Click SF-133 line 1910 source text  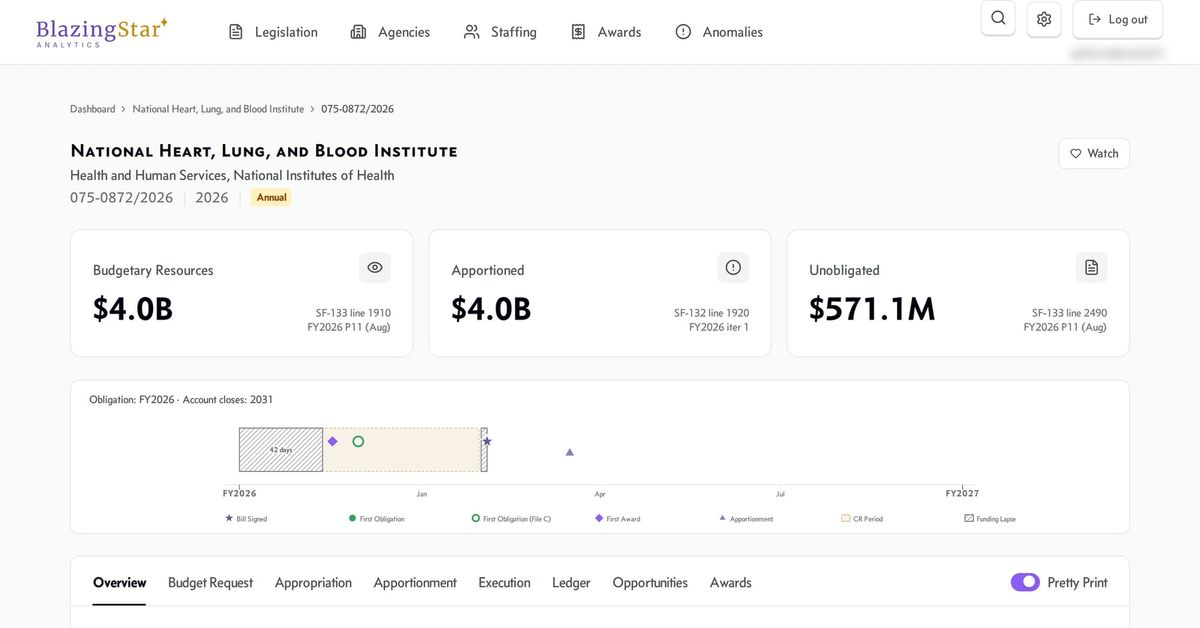(353, 313)
